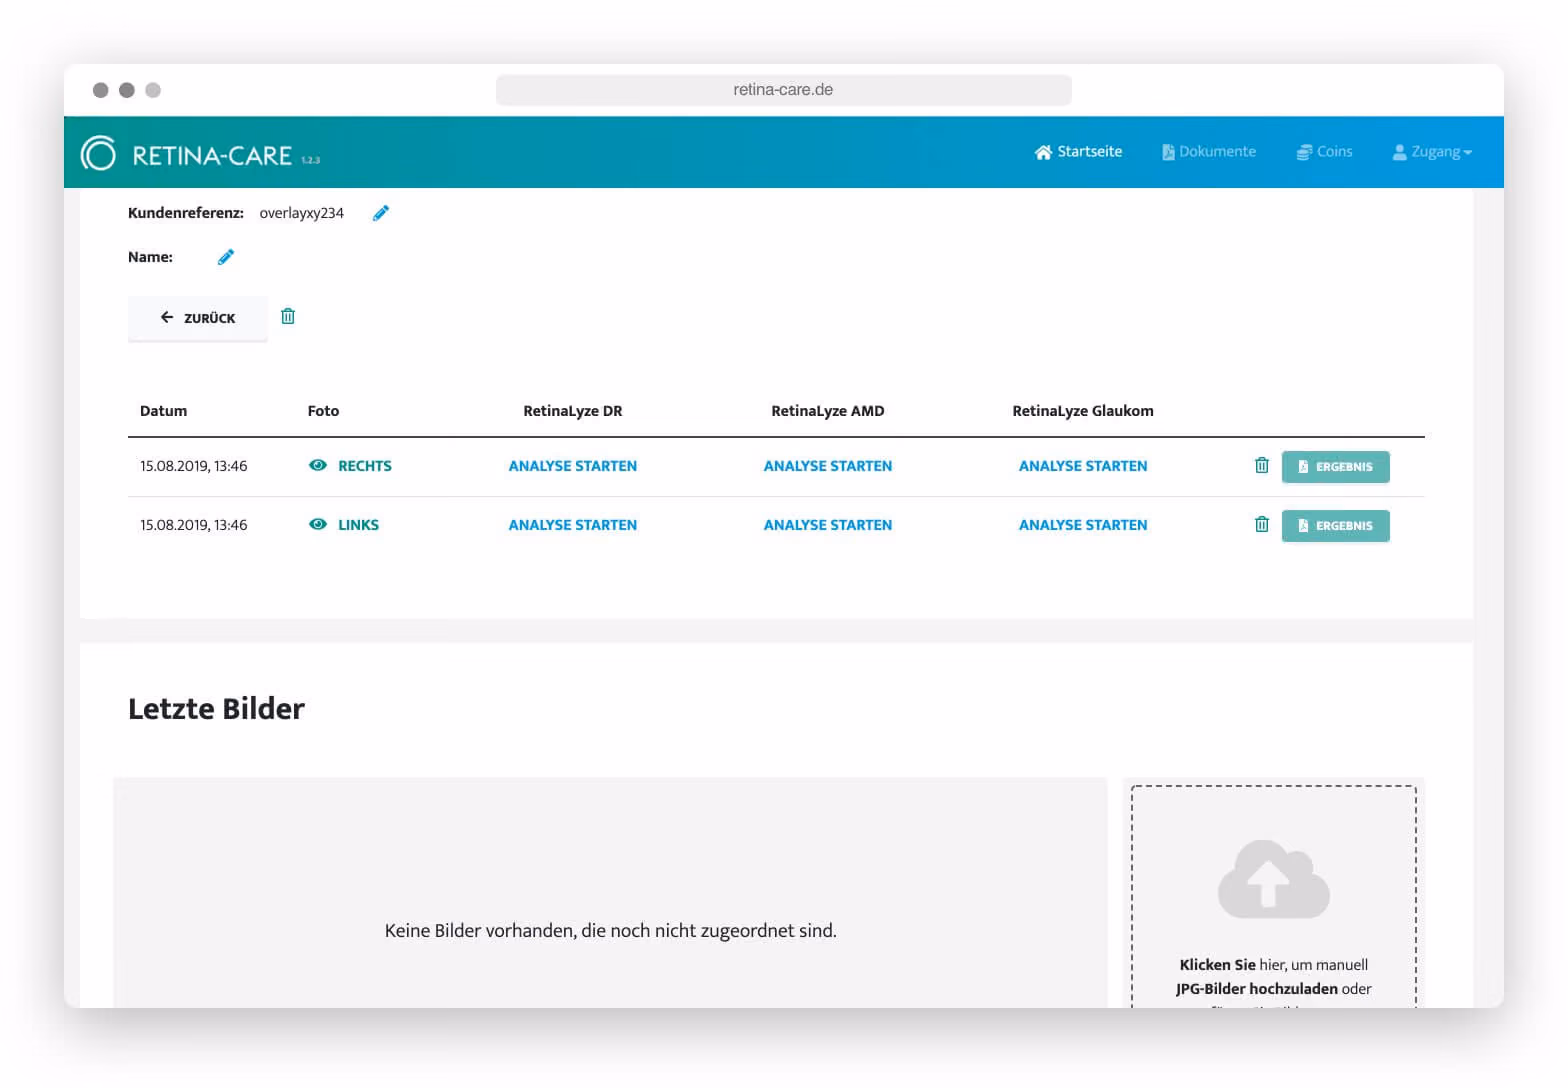Click the cloud upload icon
Image resolution: width=1568 pixels, height=1088 pixels.
tap(1273, 879)
